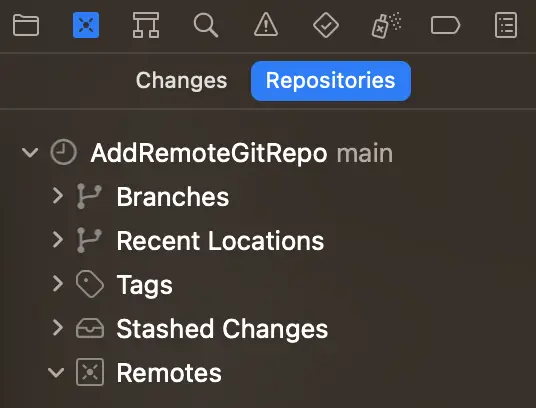Show the Issue navigator warning icon
The image size is (536, 408).
coord(266,25)
